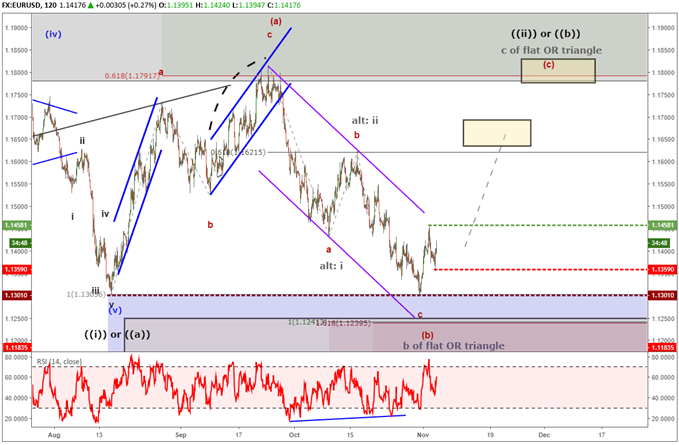
Task: Click the dark red 1.13010 tag on right axis
Action: [663, 296]
